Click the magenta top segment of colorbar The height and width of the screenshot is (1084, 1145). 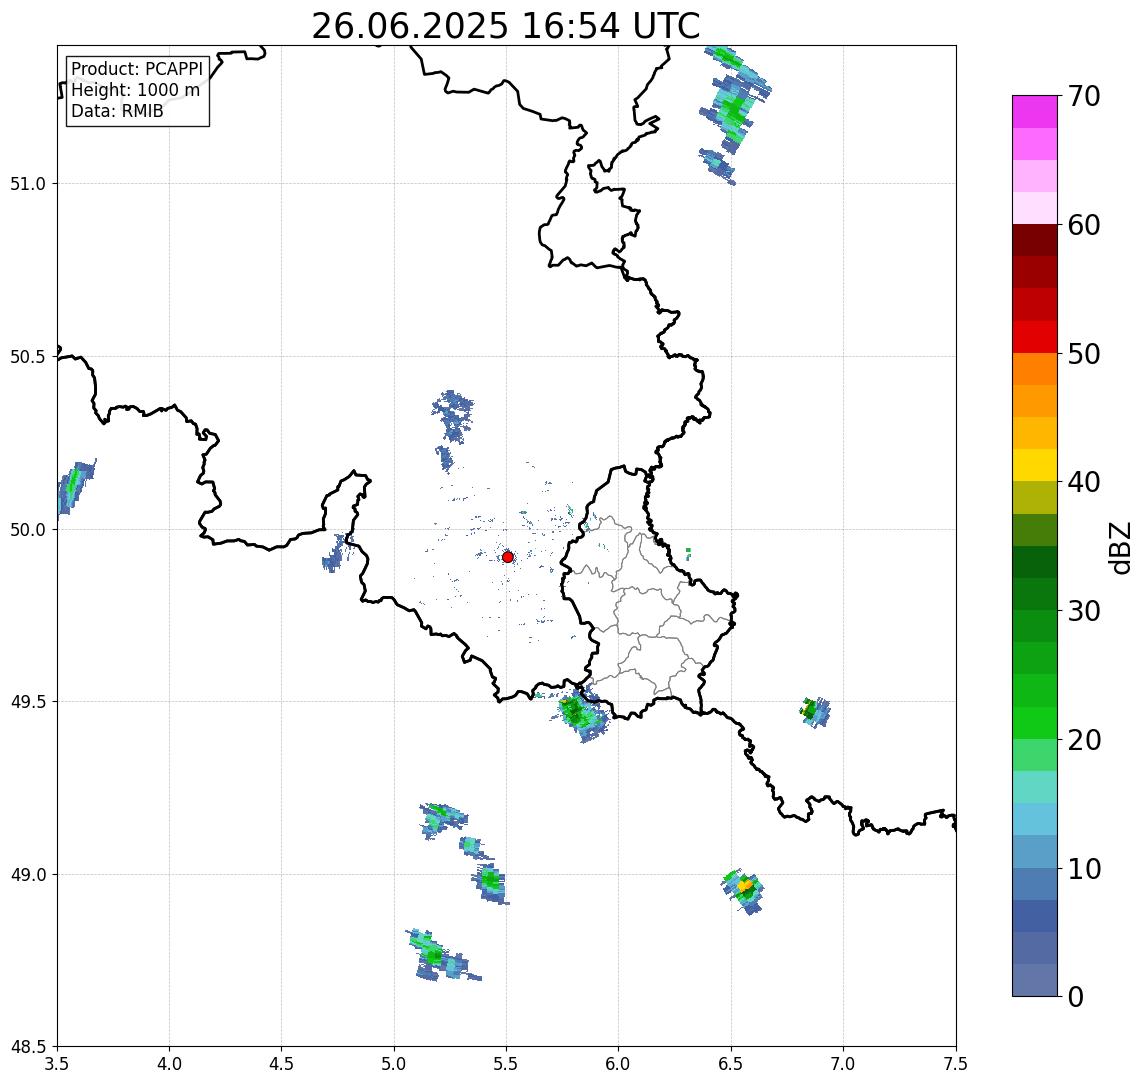pos(1035,112)
